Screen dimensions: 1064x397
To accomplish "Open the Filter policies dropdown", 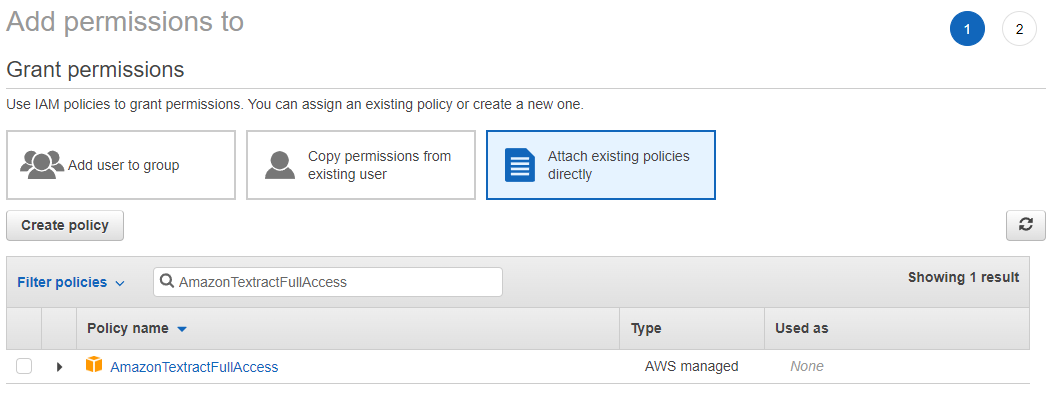I will pyautogui.click(x=71, y=282).
